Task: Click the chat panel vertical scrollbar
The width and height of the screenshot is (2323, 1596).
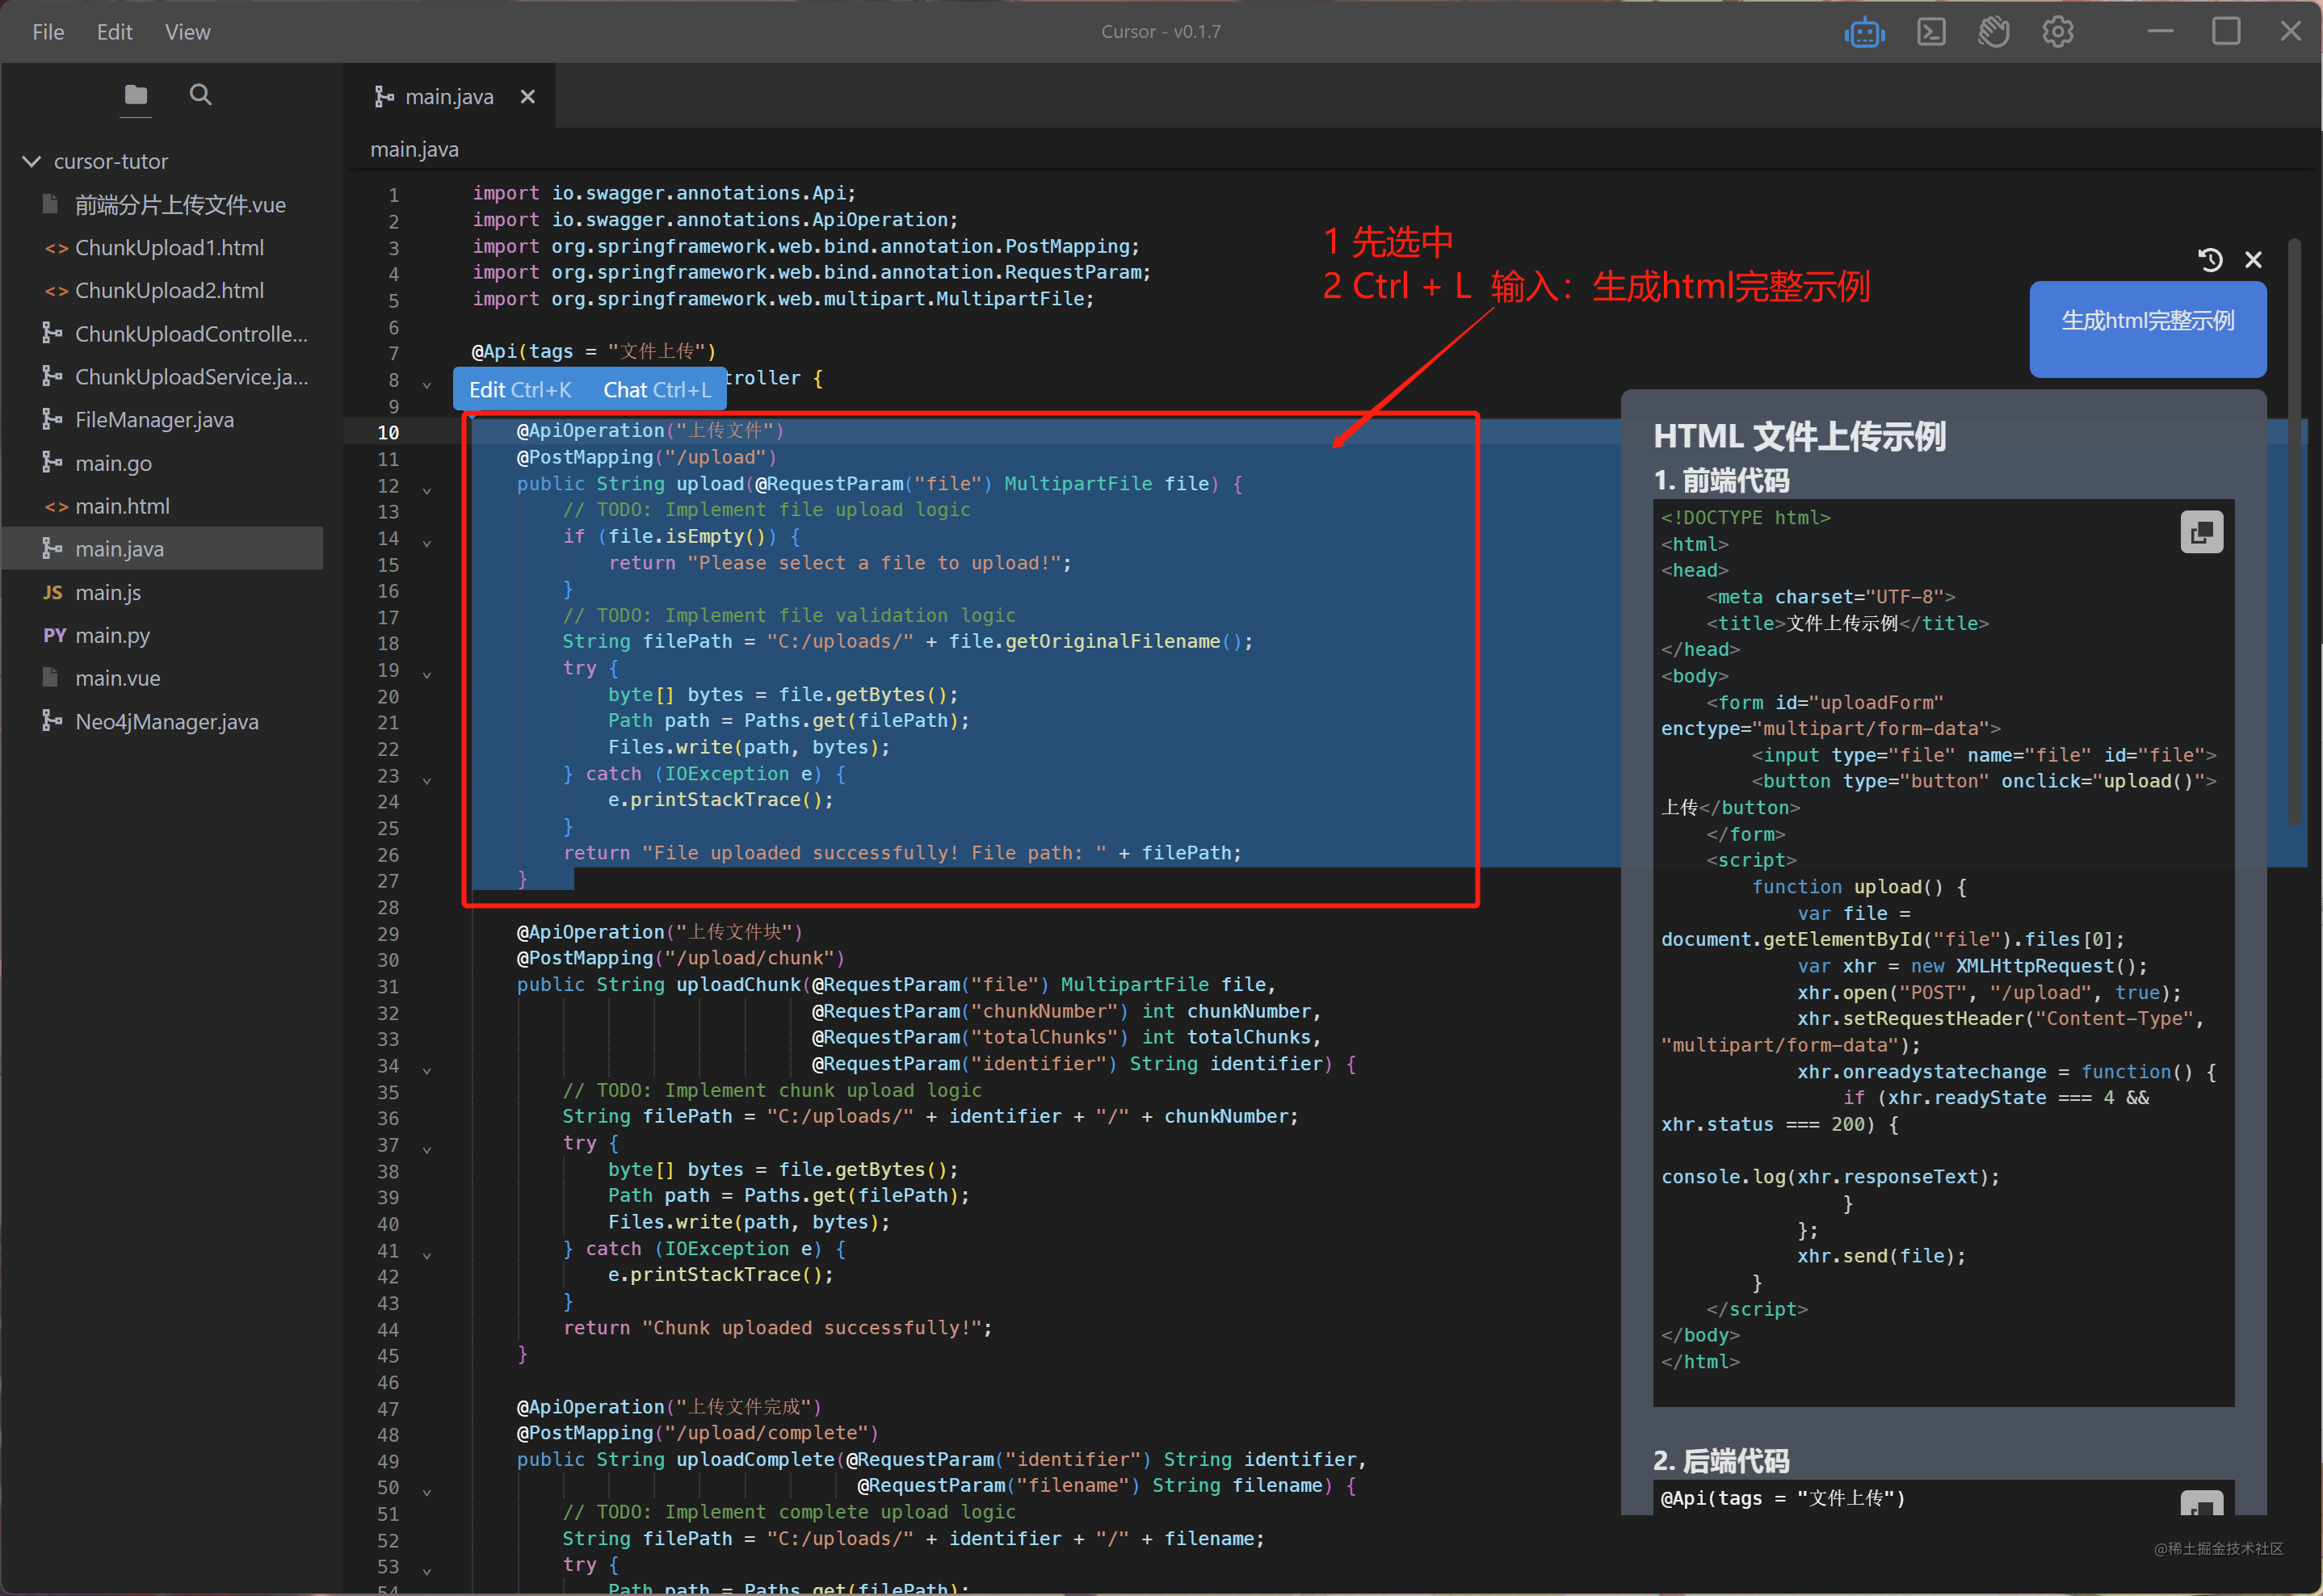Action: 2295,530
